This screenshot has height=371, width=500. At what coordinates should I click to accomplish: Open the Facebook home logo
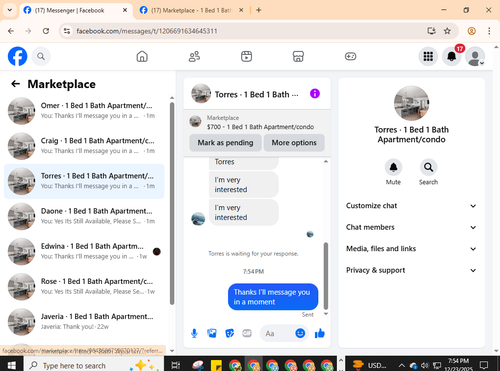coord(17,56)
